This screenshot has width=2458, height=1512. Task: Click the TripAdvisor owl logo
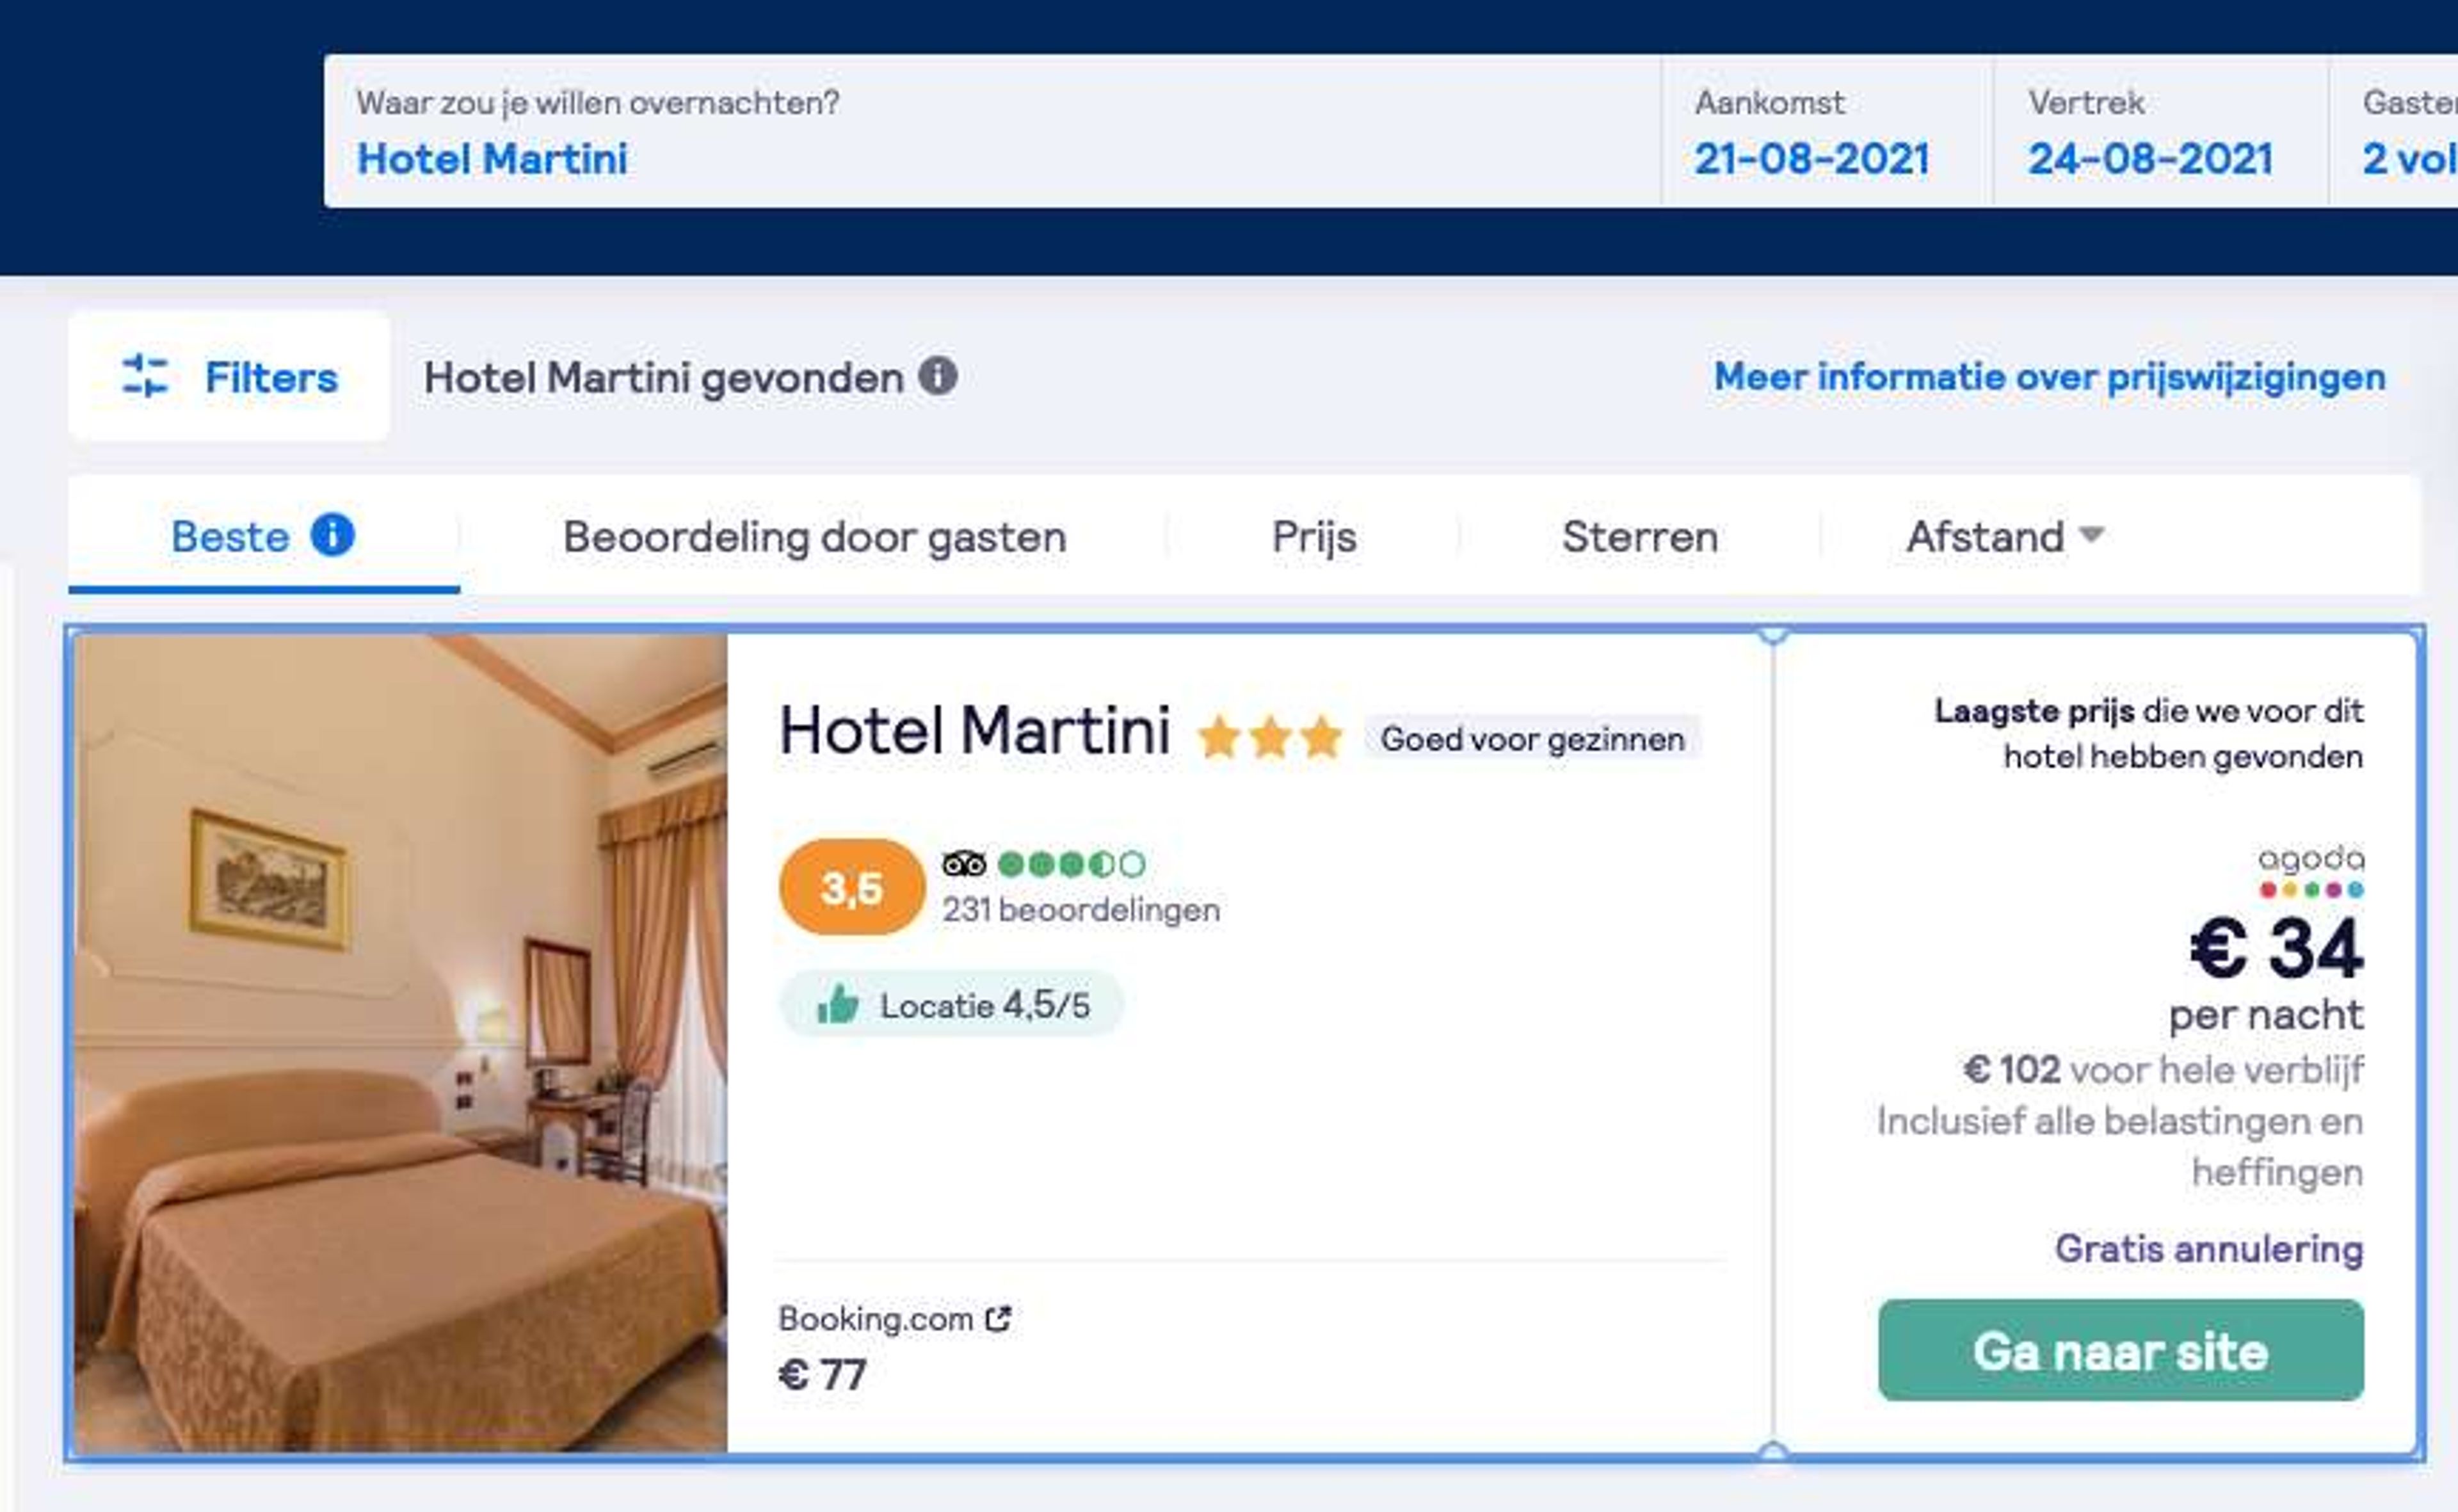click(964, 863)
